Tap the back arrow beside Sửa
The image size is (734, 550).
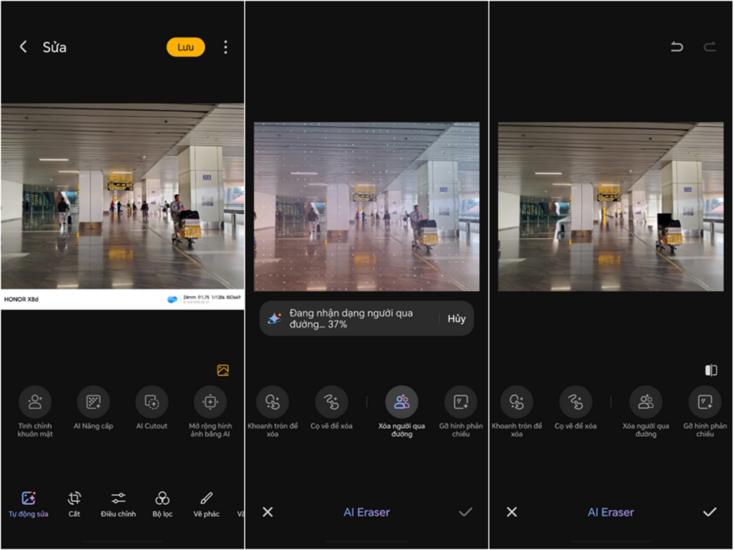click(23, 47)
